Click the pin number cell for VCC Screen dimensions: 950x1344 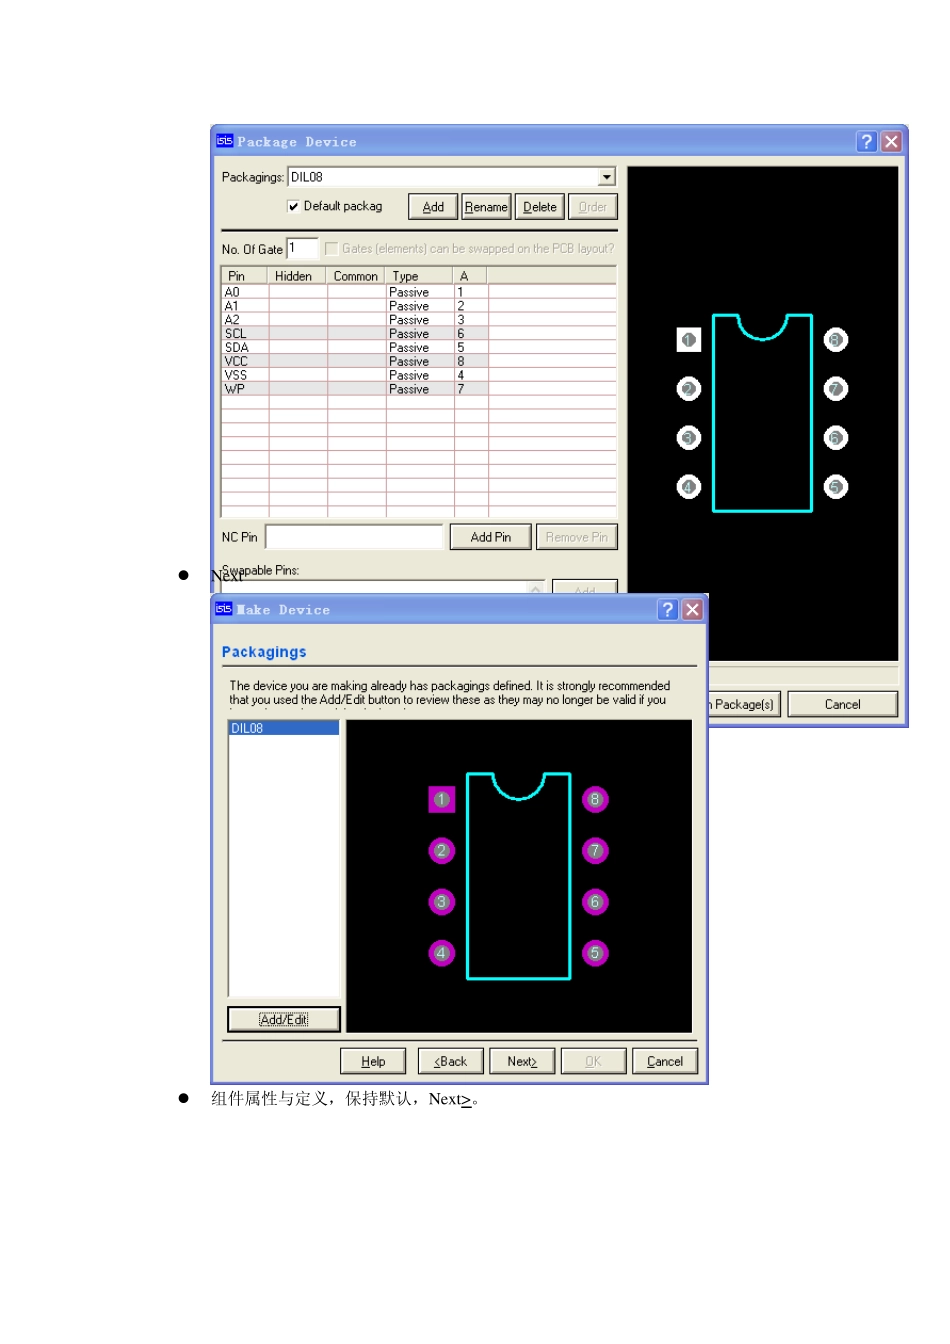point(471,362)
